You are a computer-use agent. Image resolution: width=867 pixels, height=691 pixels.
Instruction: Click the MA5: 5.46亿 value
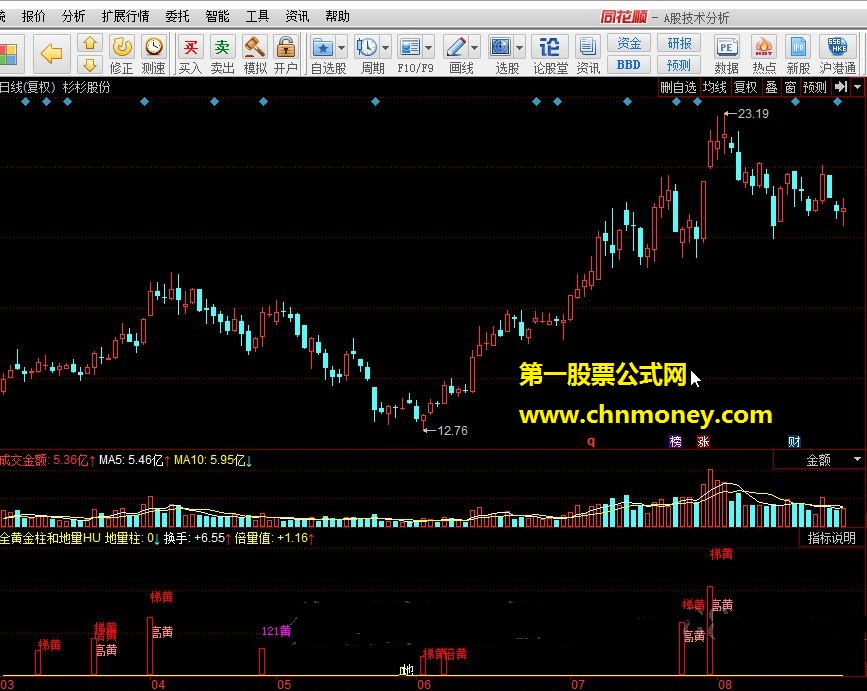(131, 460)
